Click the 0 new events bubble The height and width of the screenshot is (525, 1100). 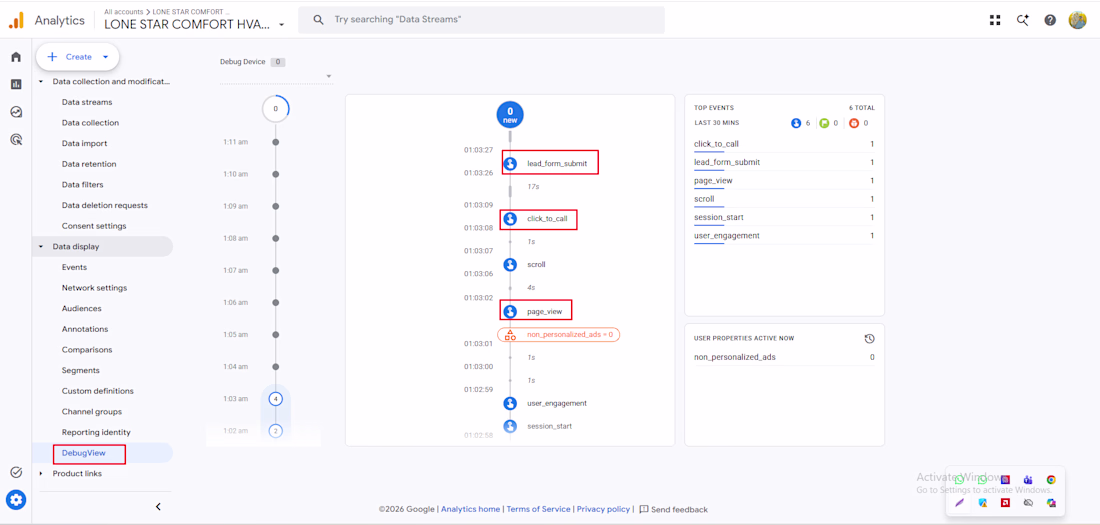tap(510, 114)
